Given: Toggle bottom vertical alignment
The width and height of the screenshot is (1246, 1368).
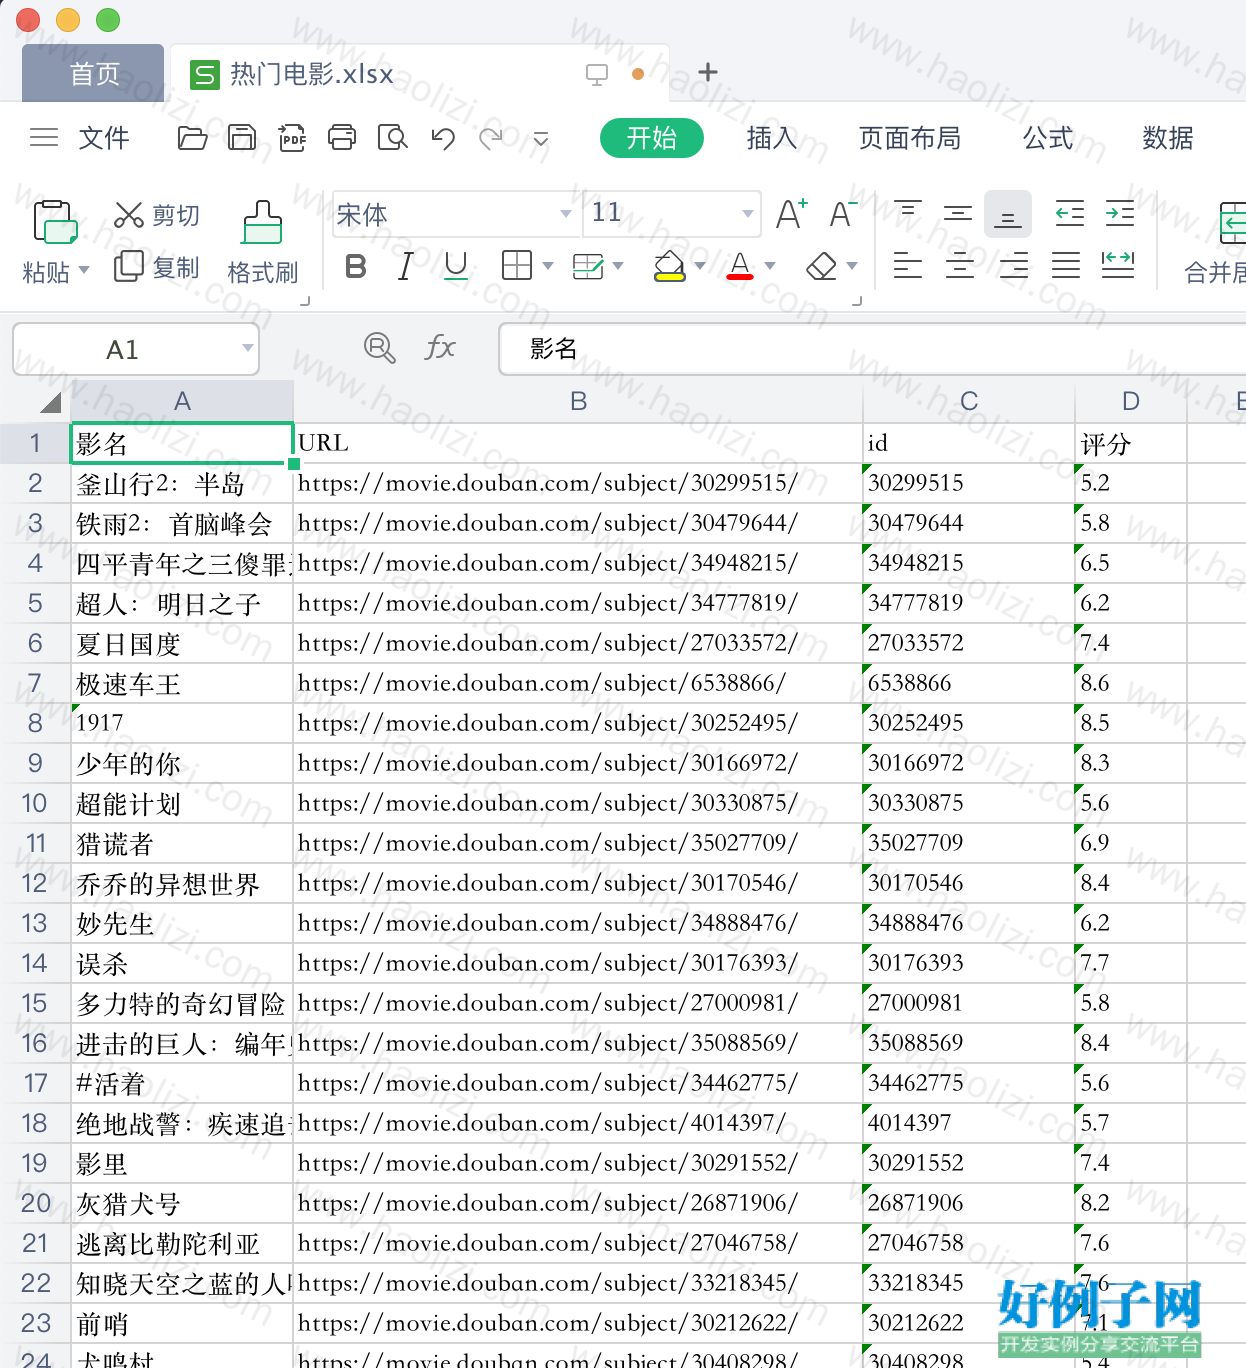Looking at the screenshot, I should click(x=1008, y=214).
